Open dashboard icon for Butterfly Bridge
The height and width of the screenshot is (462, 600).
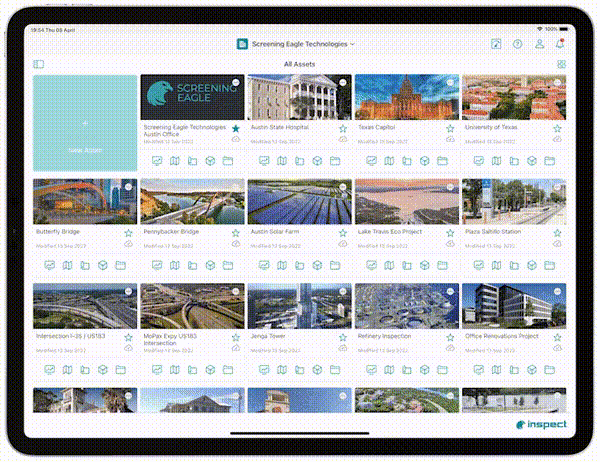click(x=49, y=265)
